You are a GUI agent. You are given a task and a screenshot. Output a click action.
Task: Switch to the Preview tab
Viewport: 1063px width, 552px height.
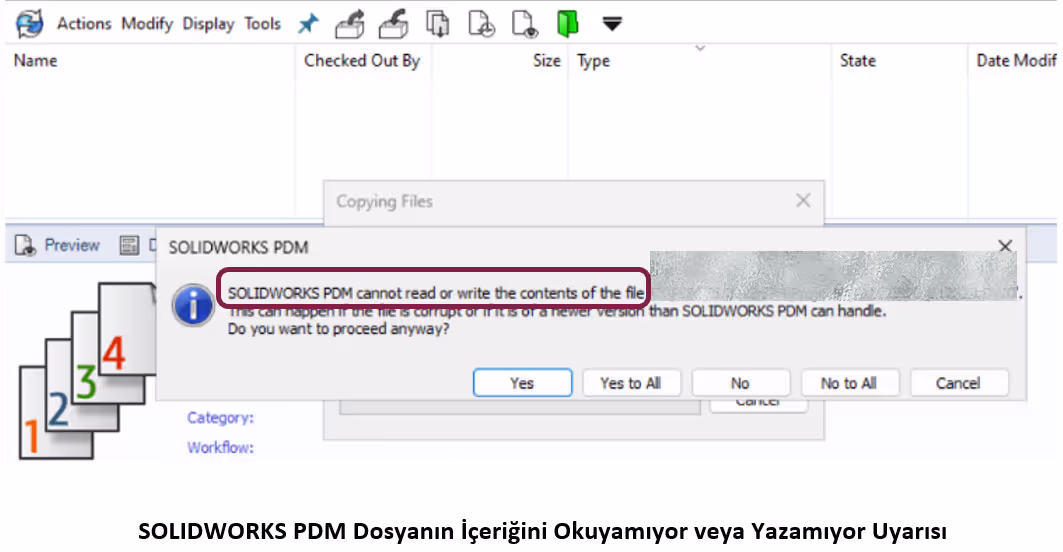click(x=72, y=245)
